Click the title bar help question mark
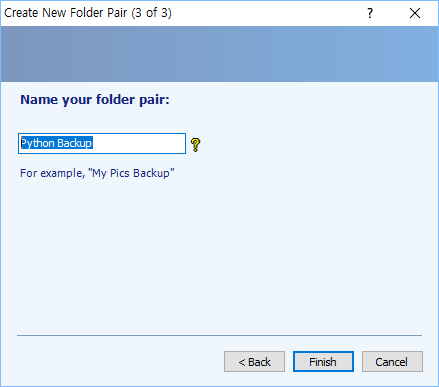 point(370,13)
